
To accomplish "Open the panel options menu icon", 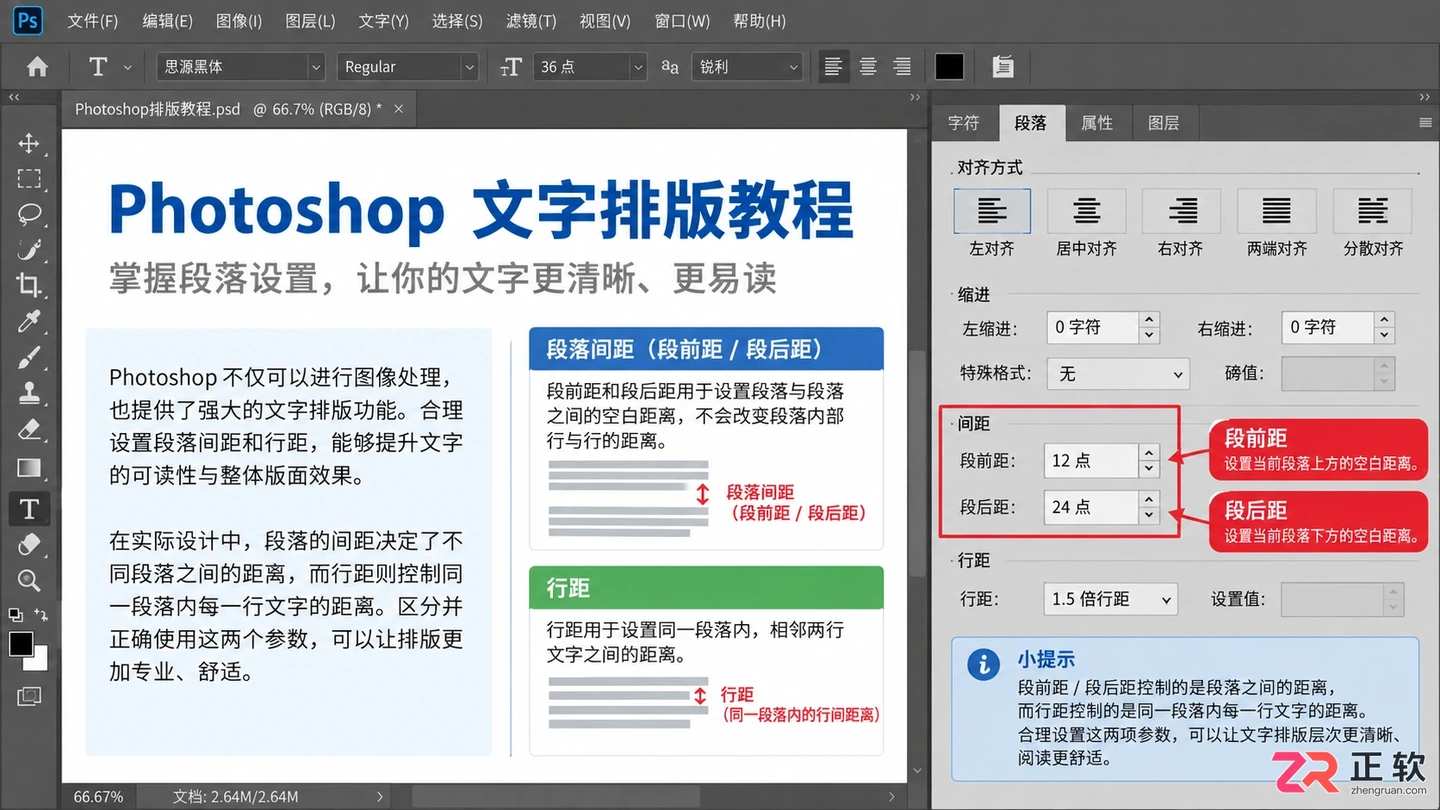I will point(1425,123).
